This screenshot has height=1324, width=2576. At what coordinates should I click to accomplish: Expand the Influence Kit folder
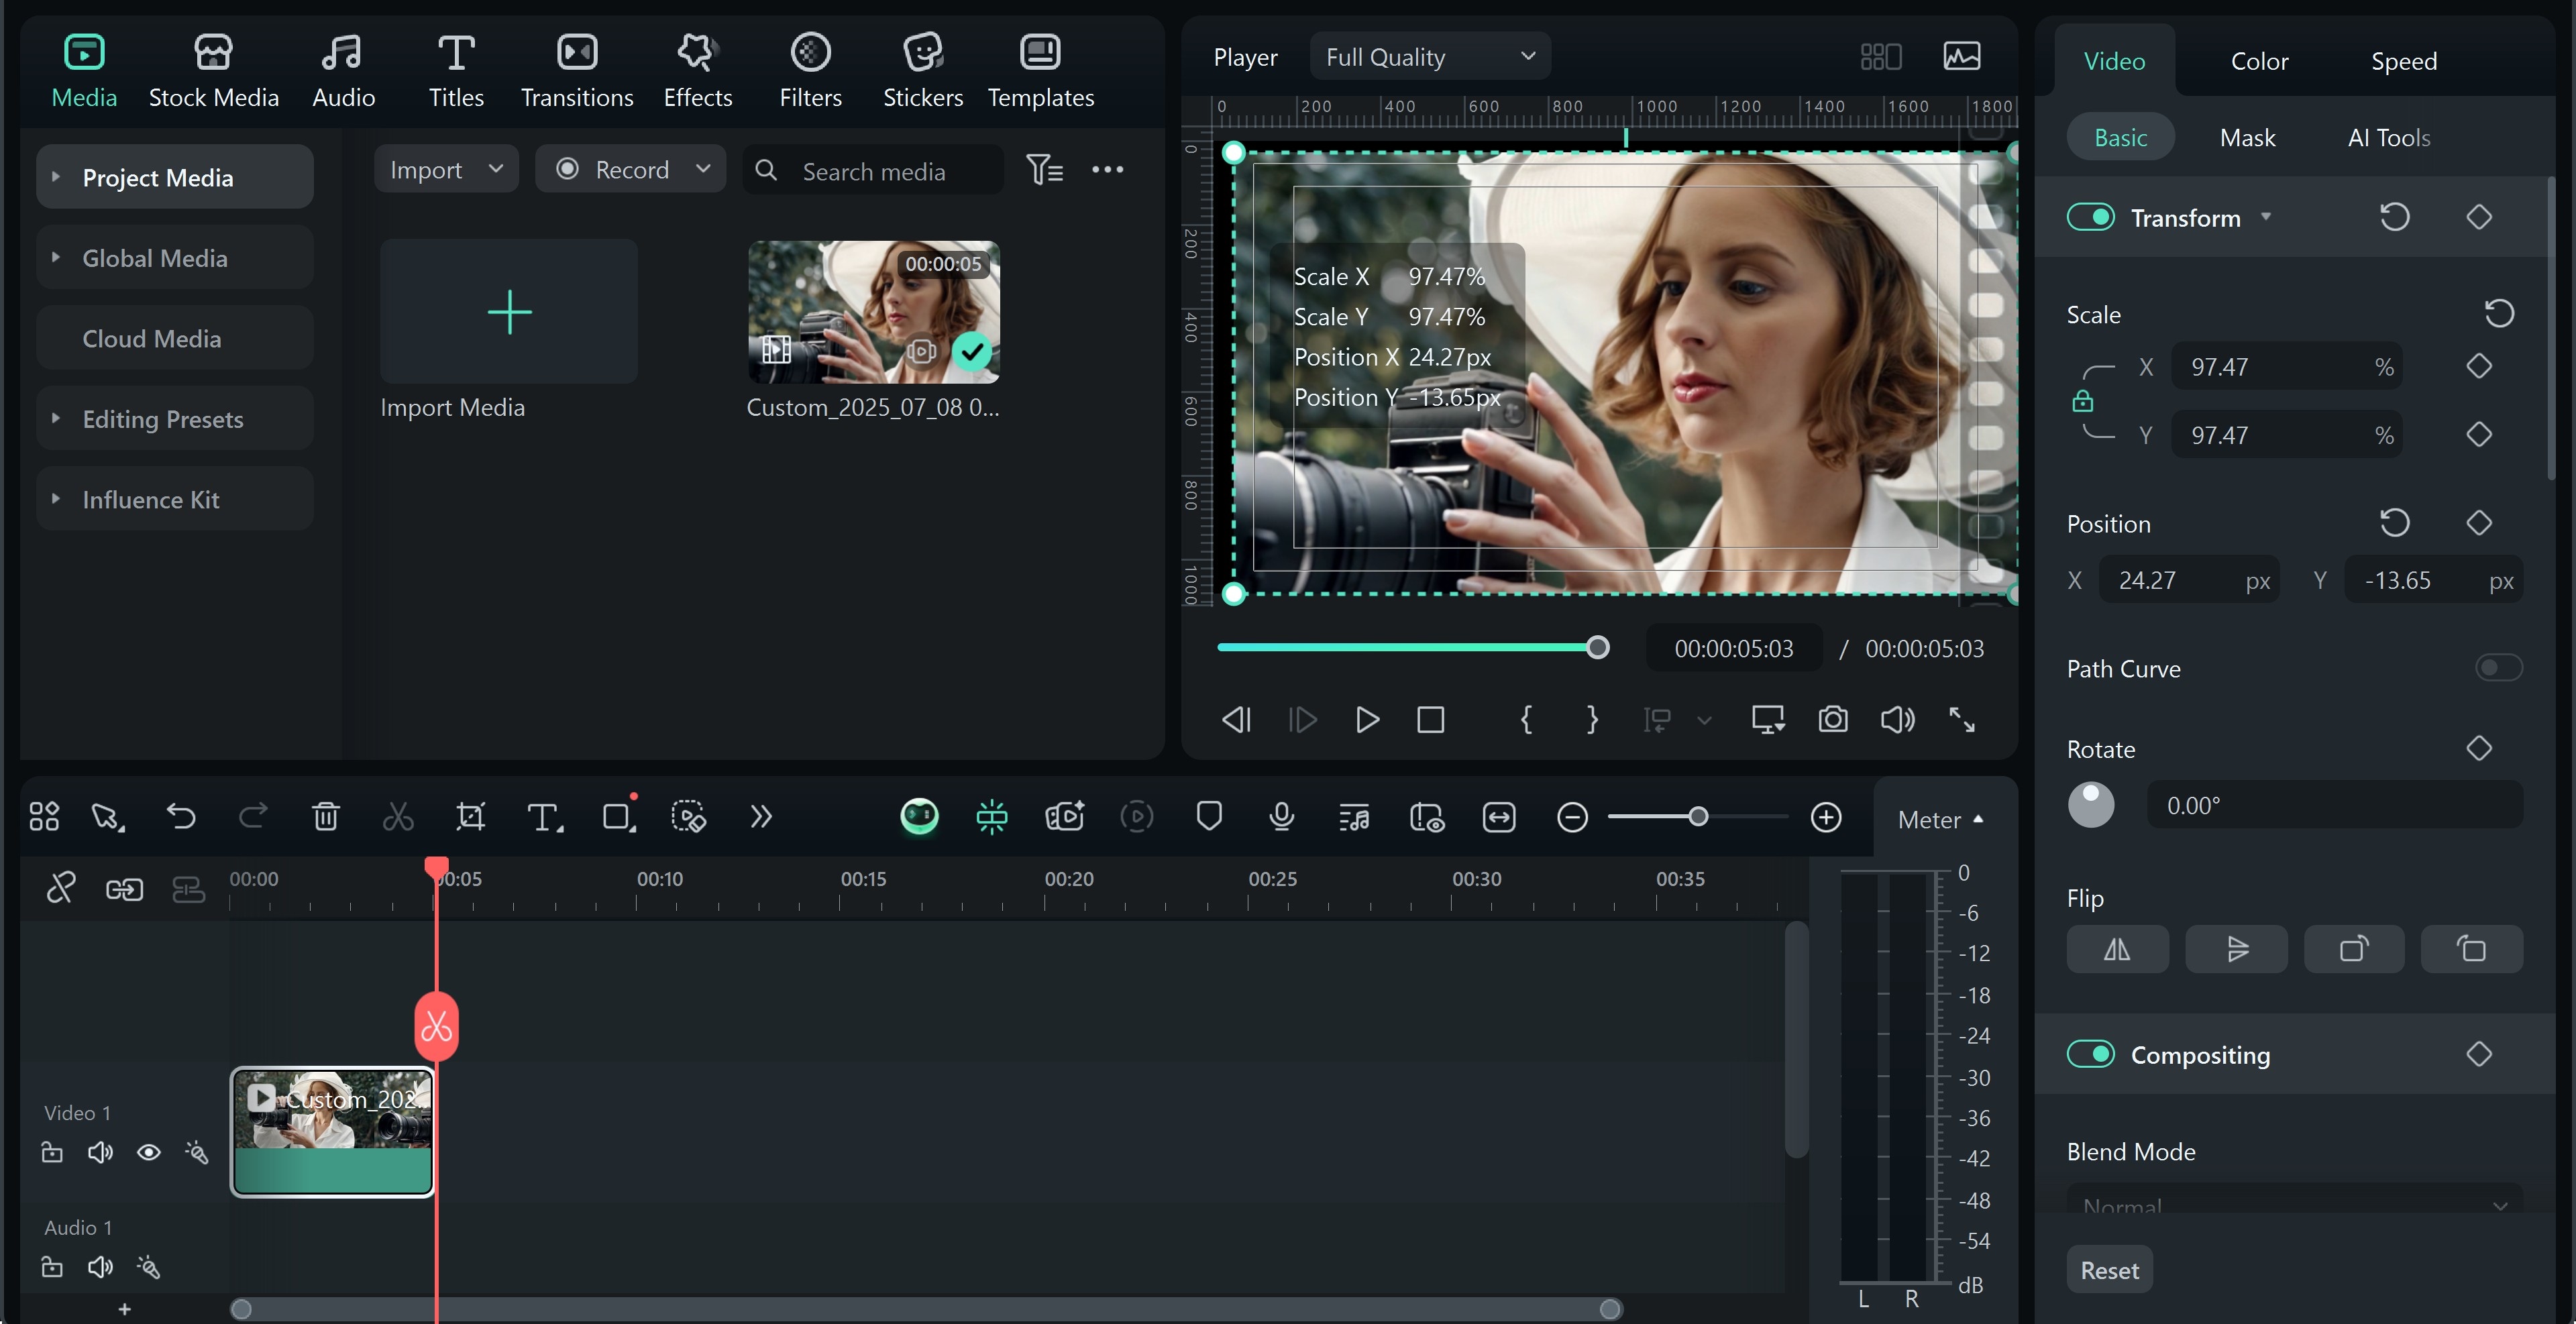point(56,499)
